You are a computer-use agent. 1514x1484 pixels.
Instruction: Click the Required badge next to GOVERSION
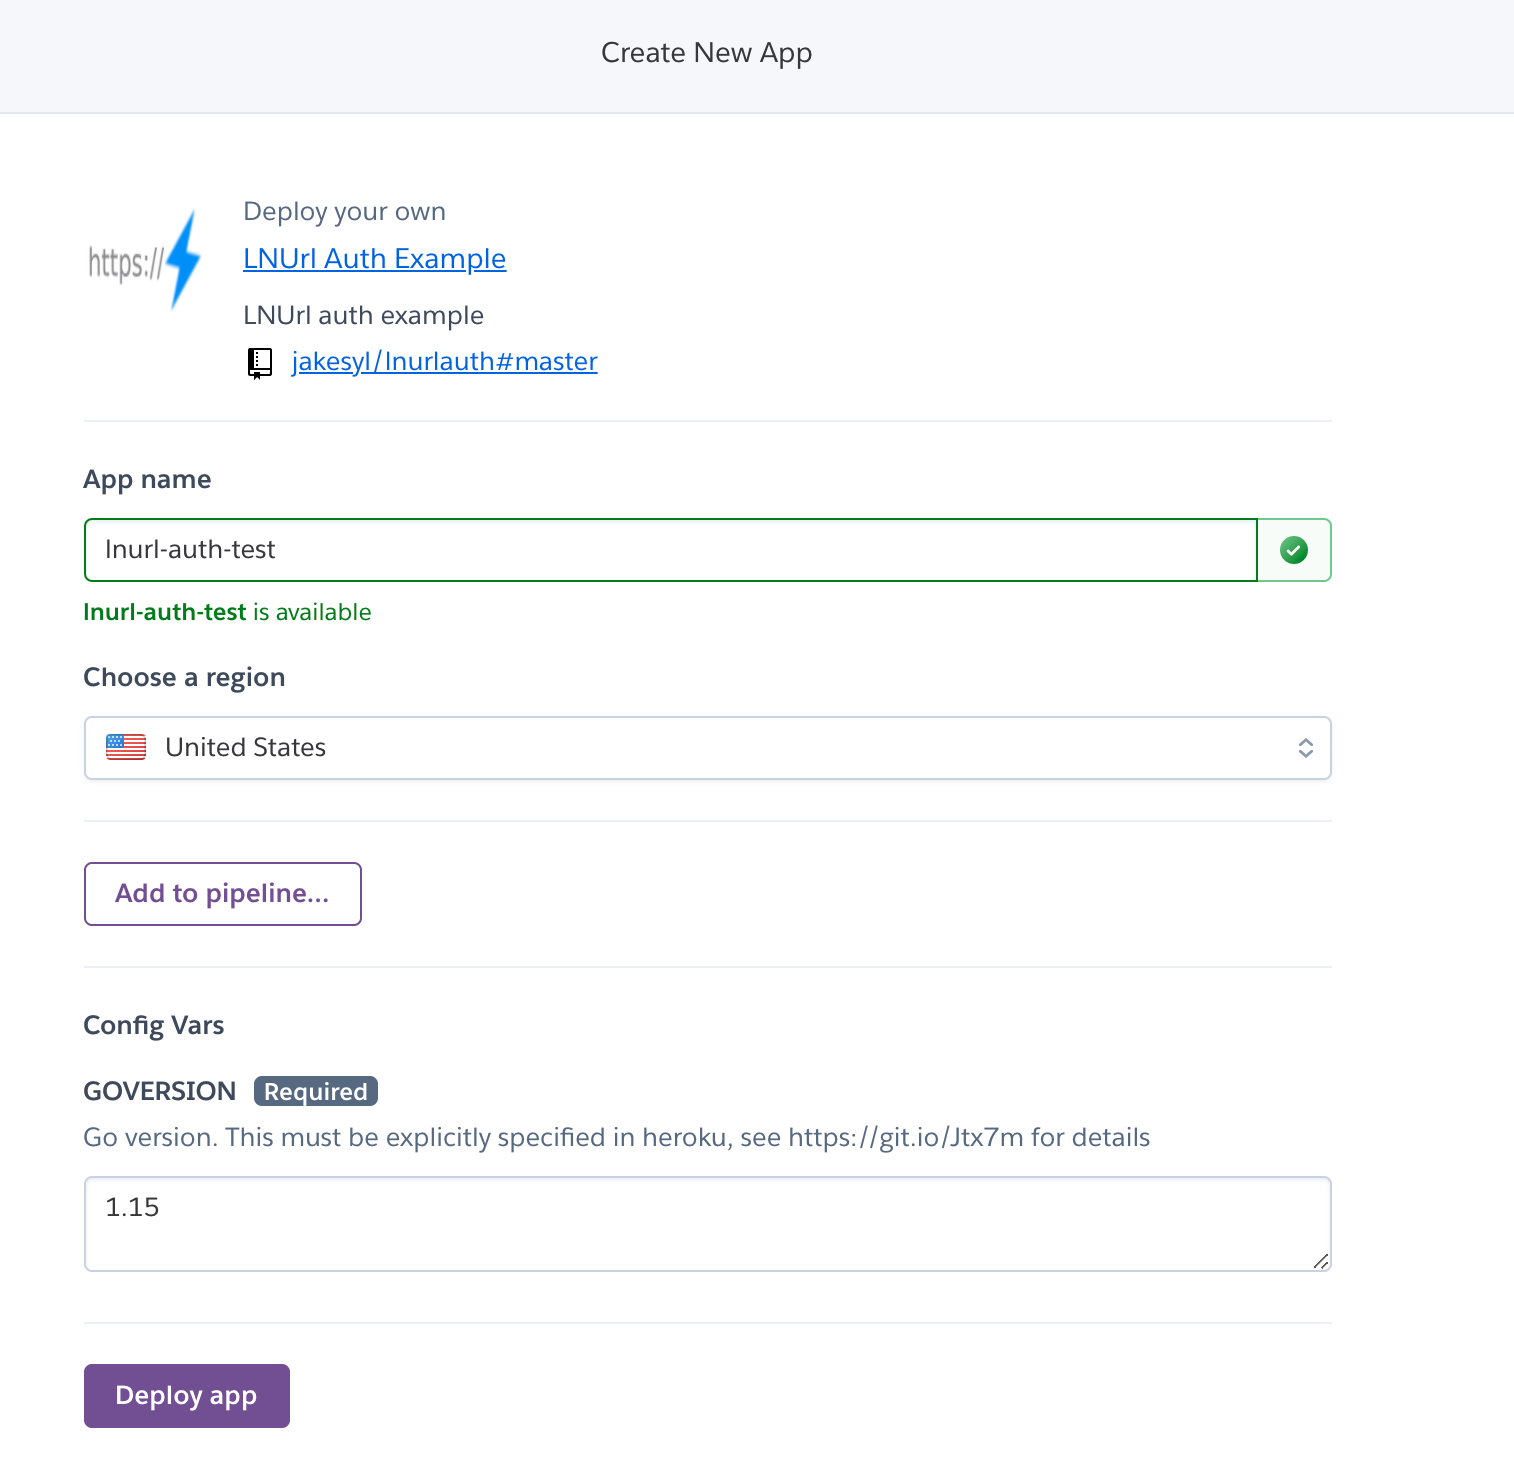(316, 1091)
